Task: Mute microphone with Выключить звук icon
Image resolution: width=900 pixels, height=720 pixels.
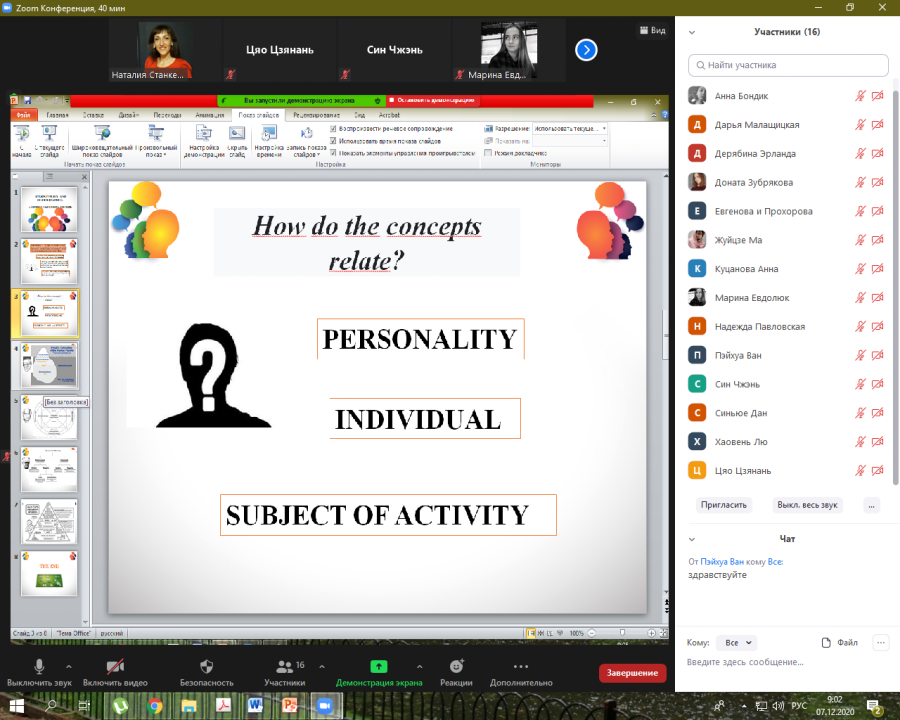Action: coord(39,667)
